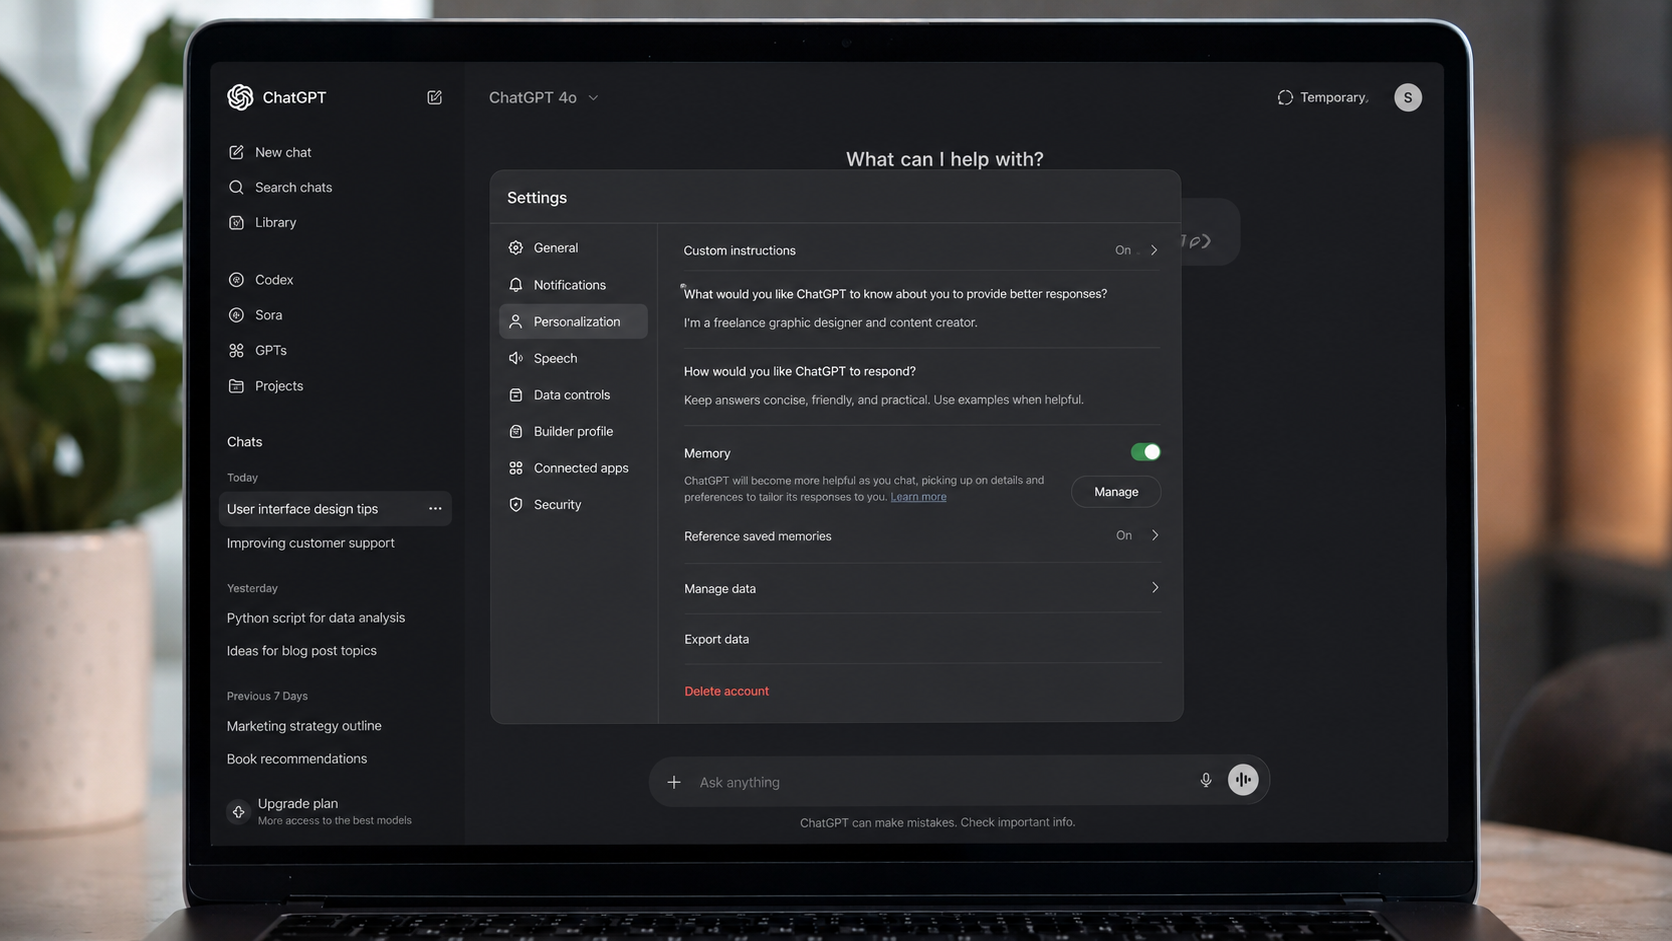Click the Library icon in sidebar
The image size is (1672, 941).
pyautogui.click(x=236, y=222)
